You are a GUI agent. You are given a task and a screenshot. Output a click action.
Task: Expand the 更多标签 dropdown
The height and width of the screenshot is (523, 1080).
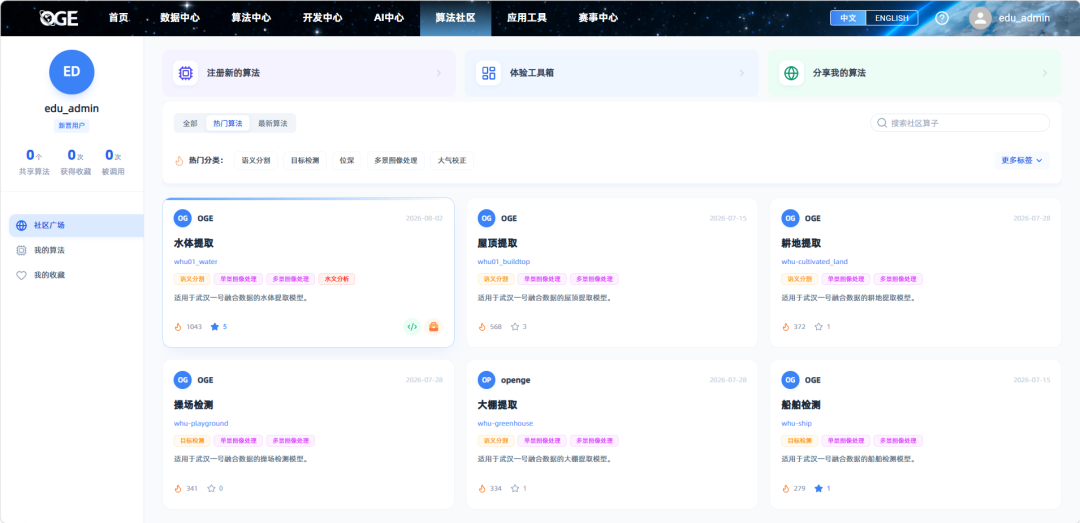click(1021, 161)
